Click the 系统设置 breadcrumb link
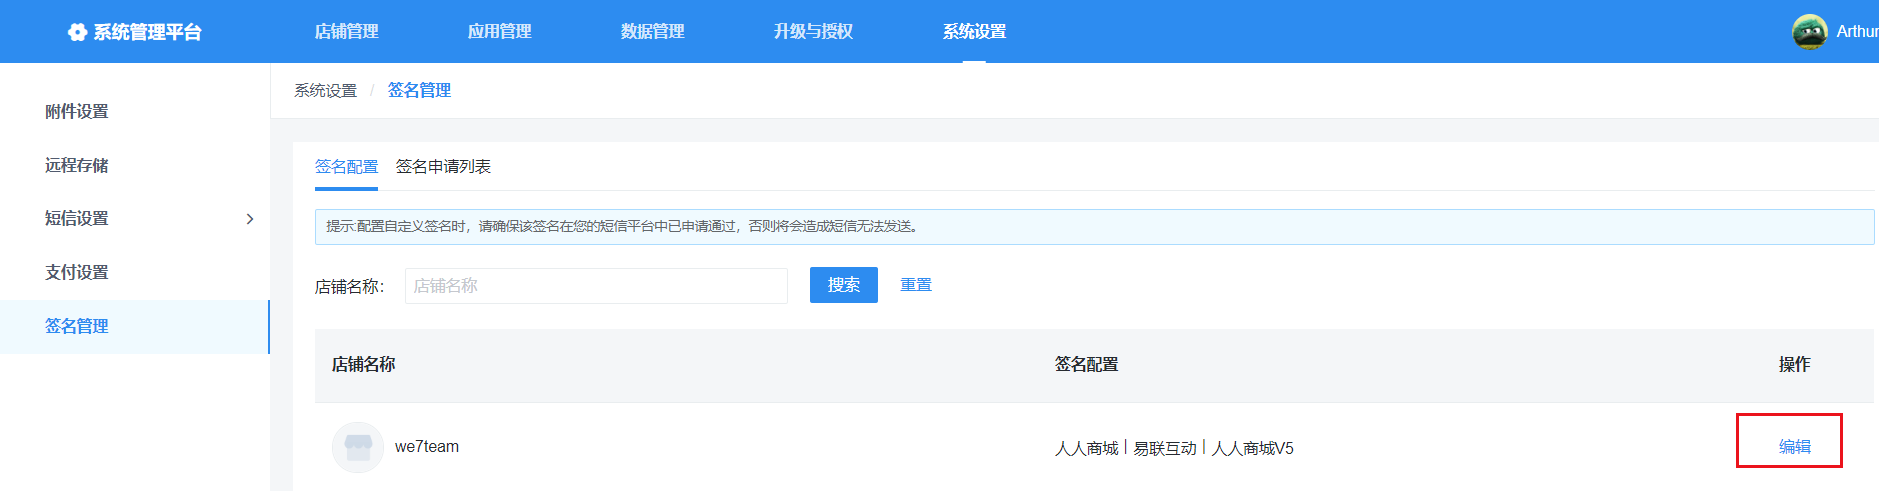Viewport: 1879px width, 491px height. pos(325,90)
